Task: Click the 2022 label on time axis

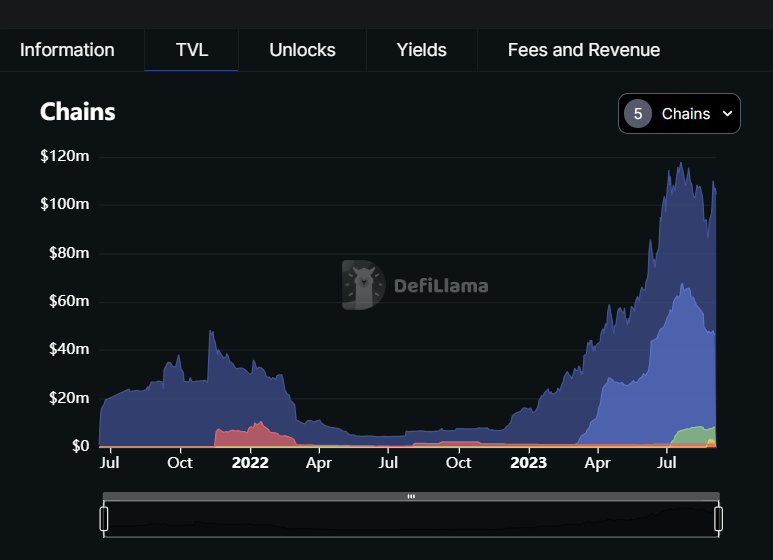Action: click(x=250, y=463)
